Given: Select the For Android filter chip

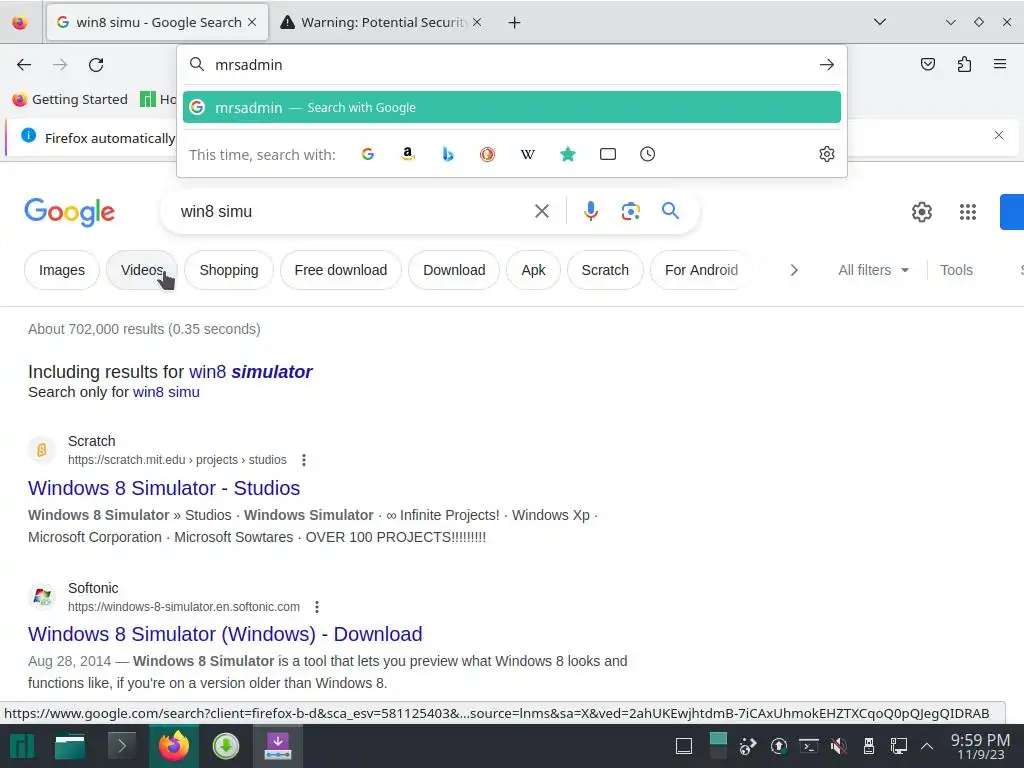Looking at the screenshot, I should tap(701, 270).
